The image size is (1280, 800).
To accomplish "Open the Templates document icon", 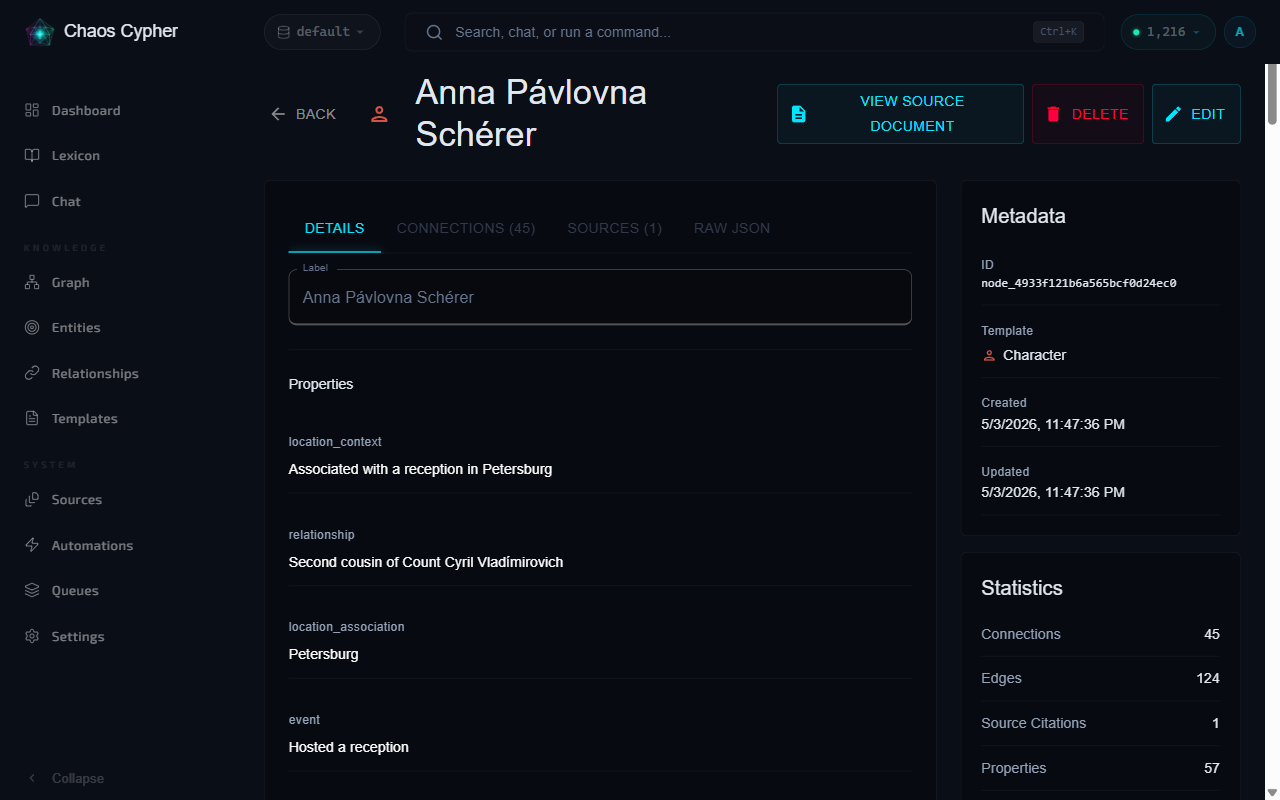I will [32, 419].
